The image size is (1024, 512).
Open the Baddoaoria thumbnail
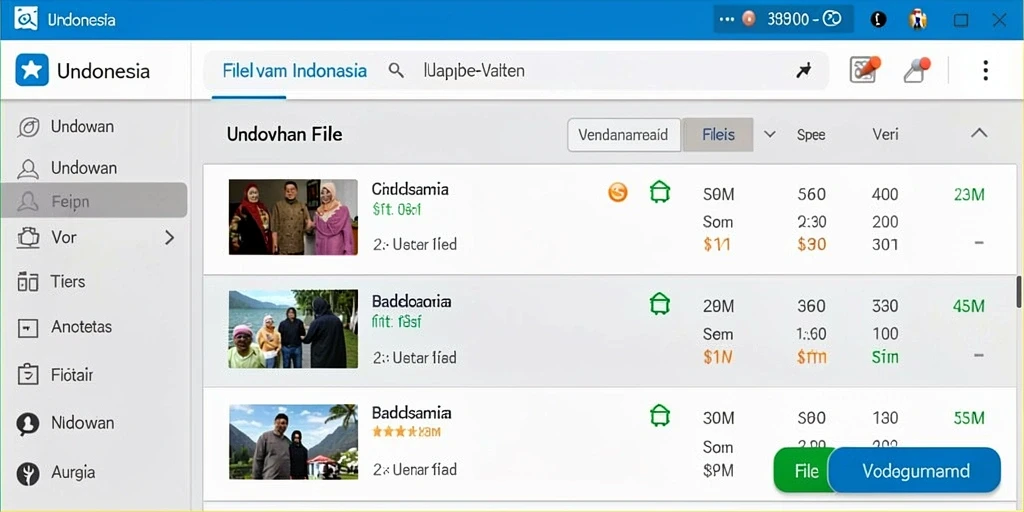pos(293,328)
